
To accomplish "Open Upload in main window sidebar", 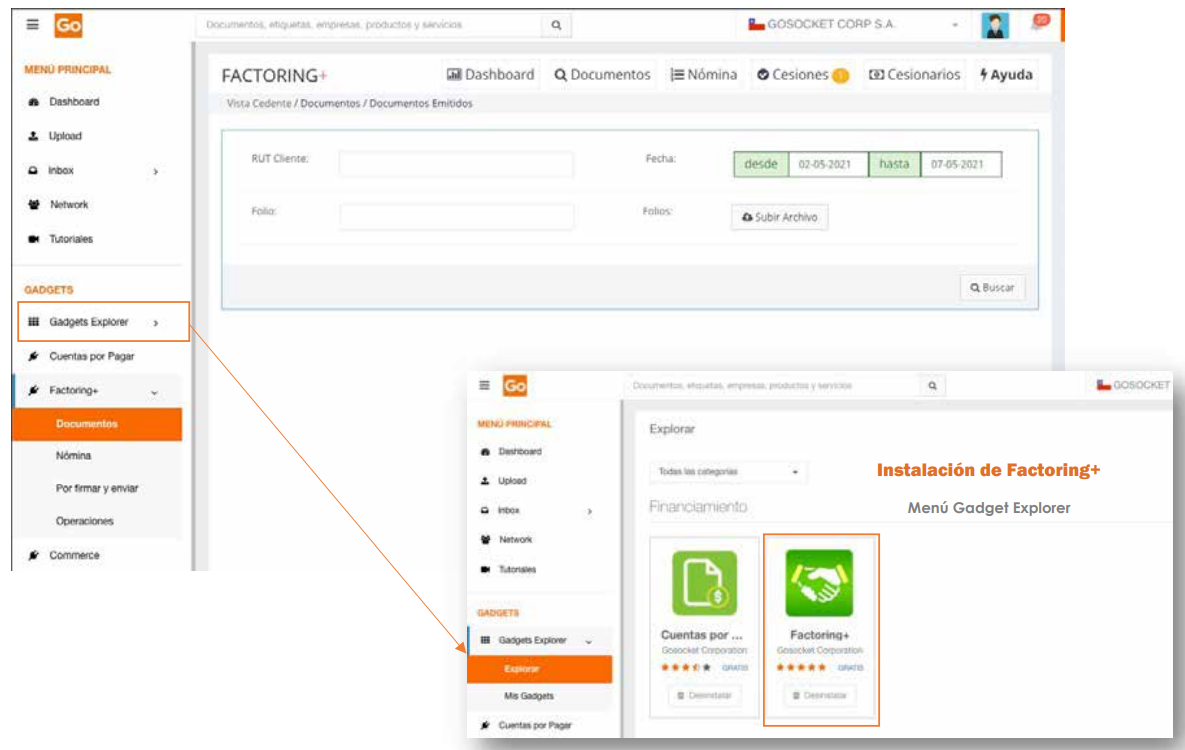I will click(65, 136).
